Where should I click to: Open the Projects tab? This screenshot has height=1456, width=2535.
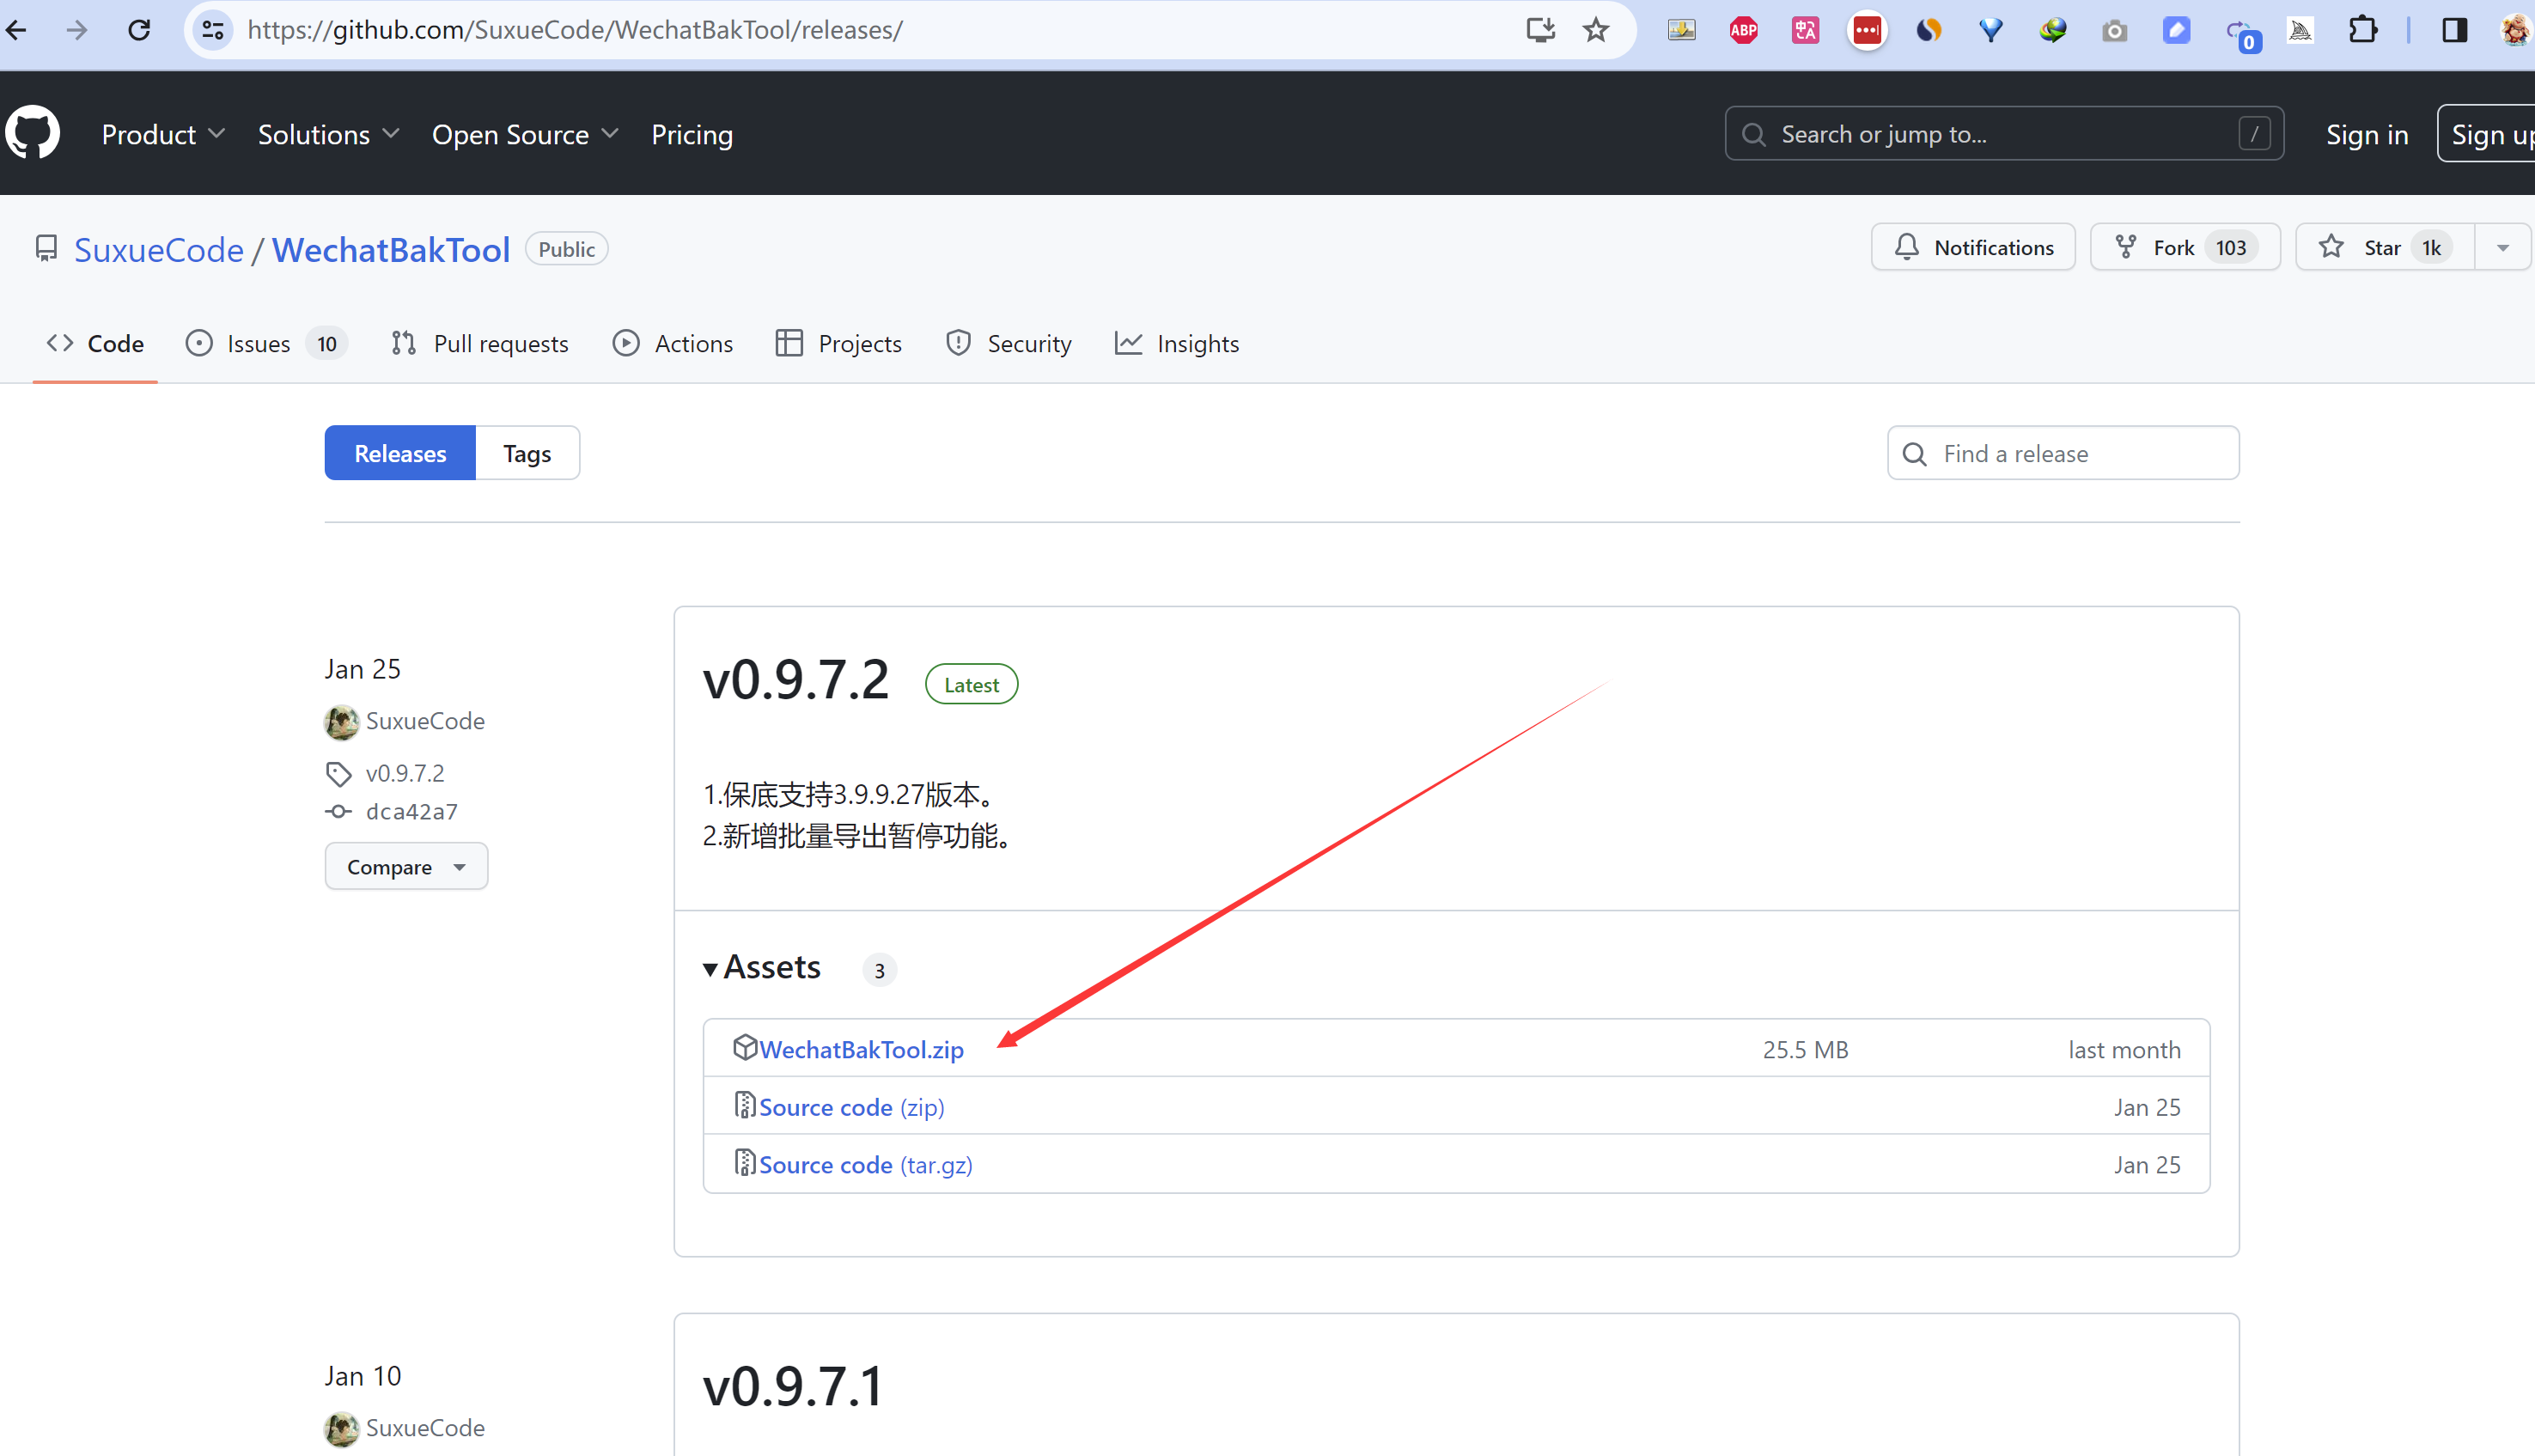(839, 343)
